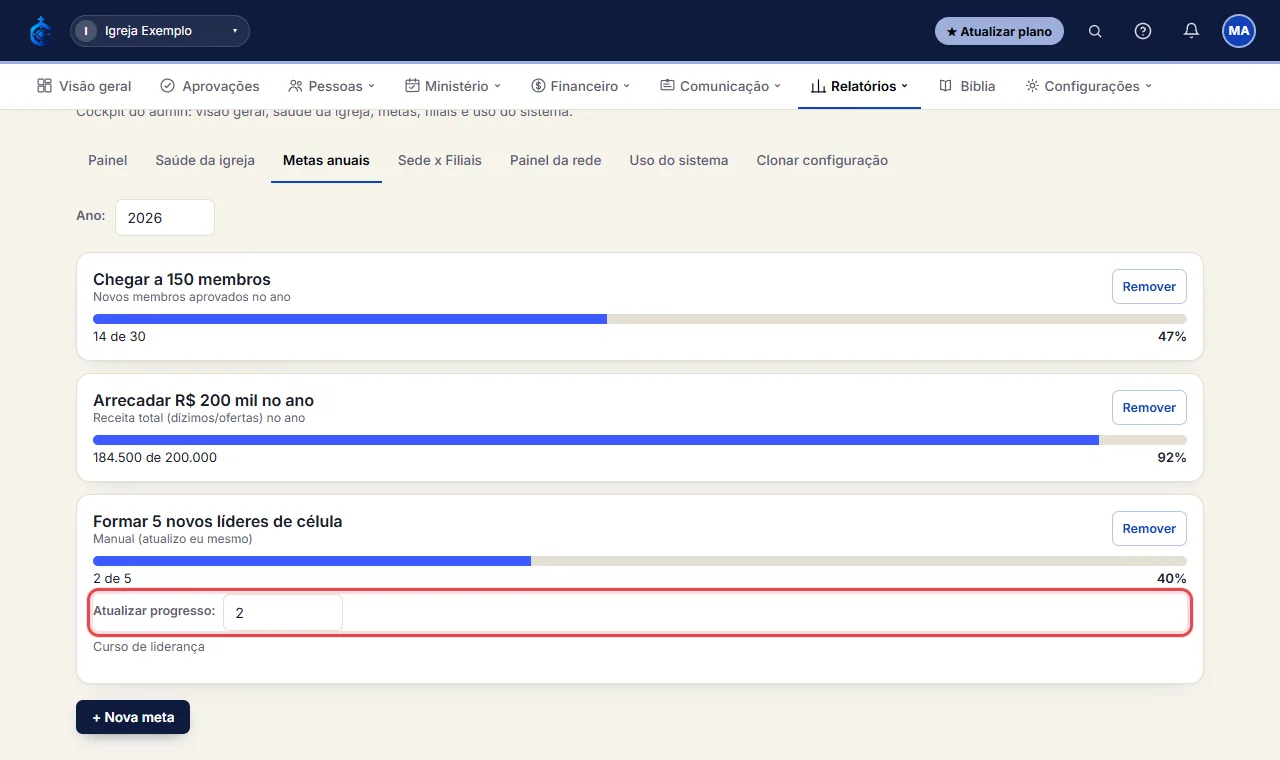Expand the Financeiro menu chevron
This screenshot has width=1280, height=760.
(x=627, y=86)
